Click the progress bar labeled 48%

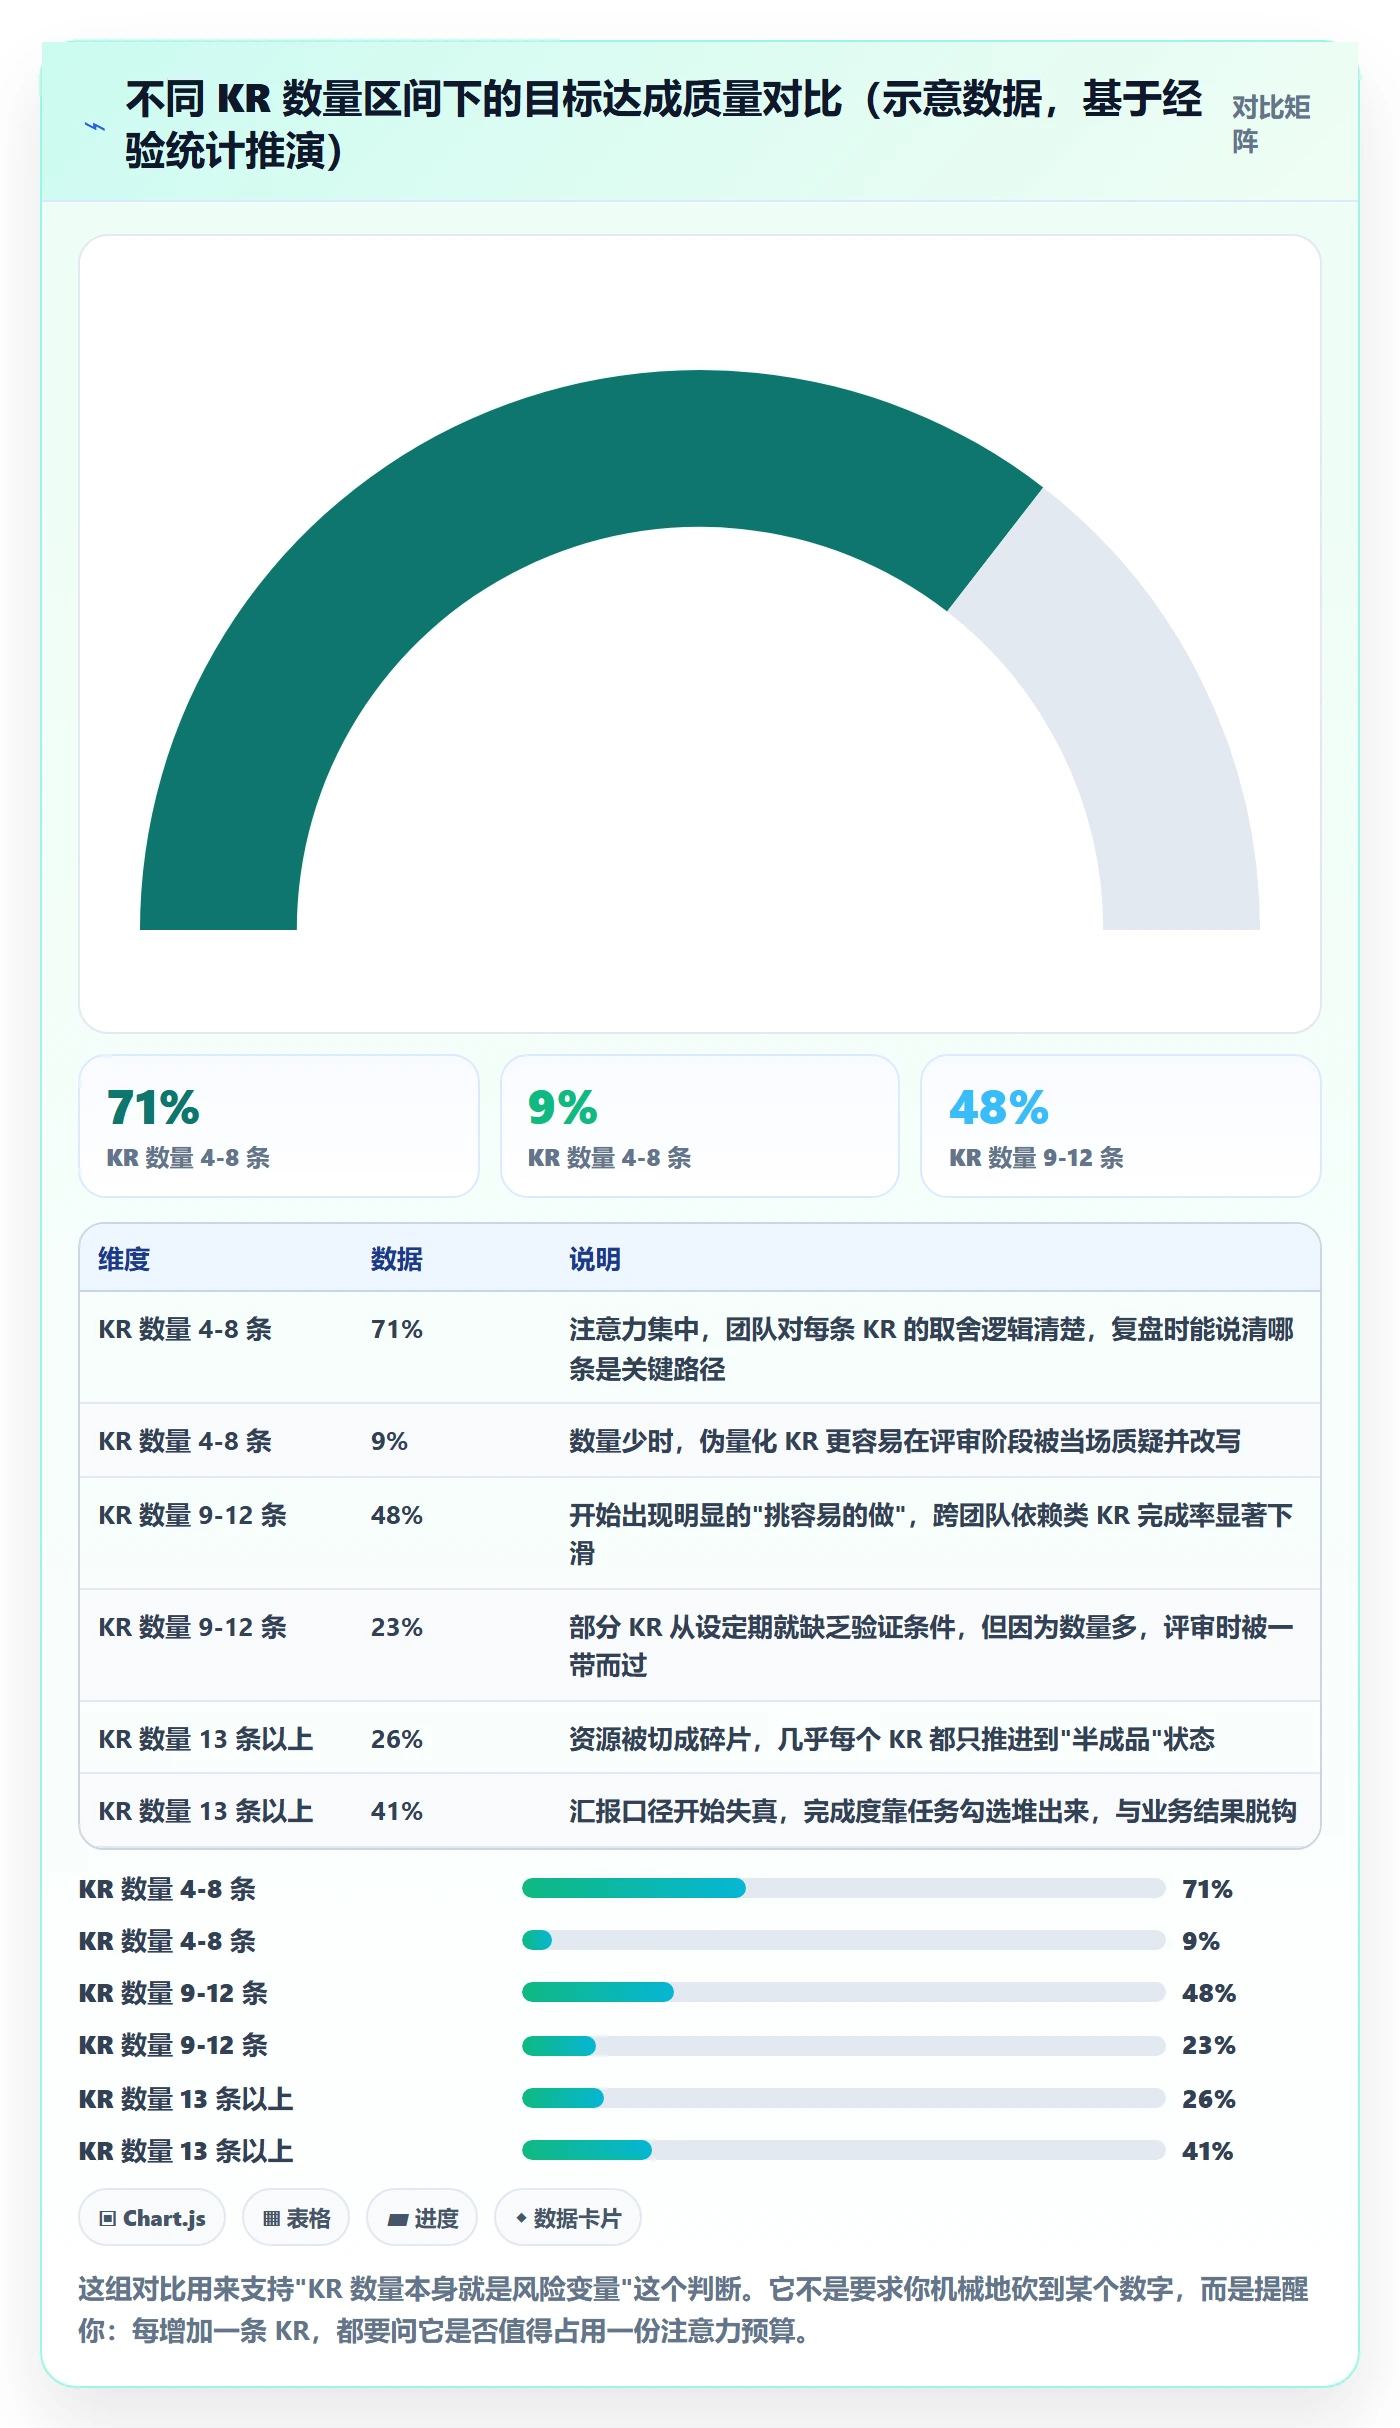(844, 1992)
